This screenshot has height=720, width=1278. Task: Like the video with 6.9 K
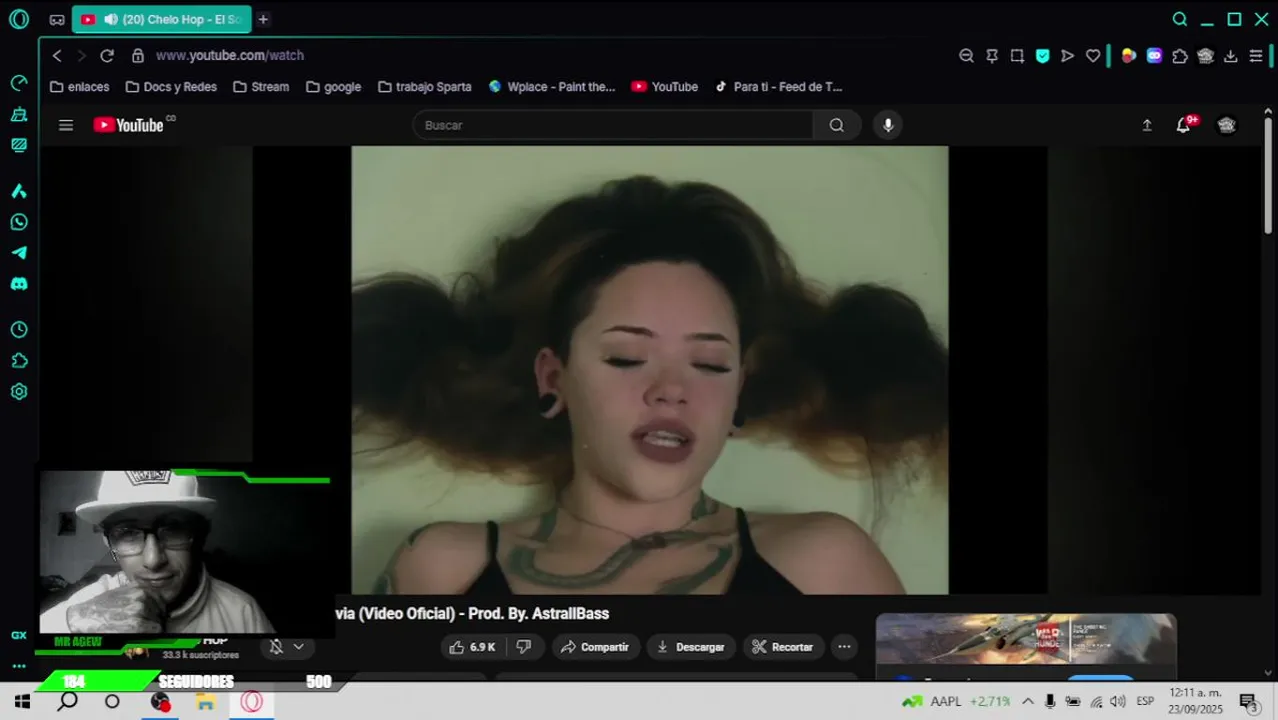click(x=472, y=647)
